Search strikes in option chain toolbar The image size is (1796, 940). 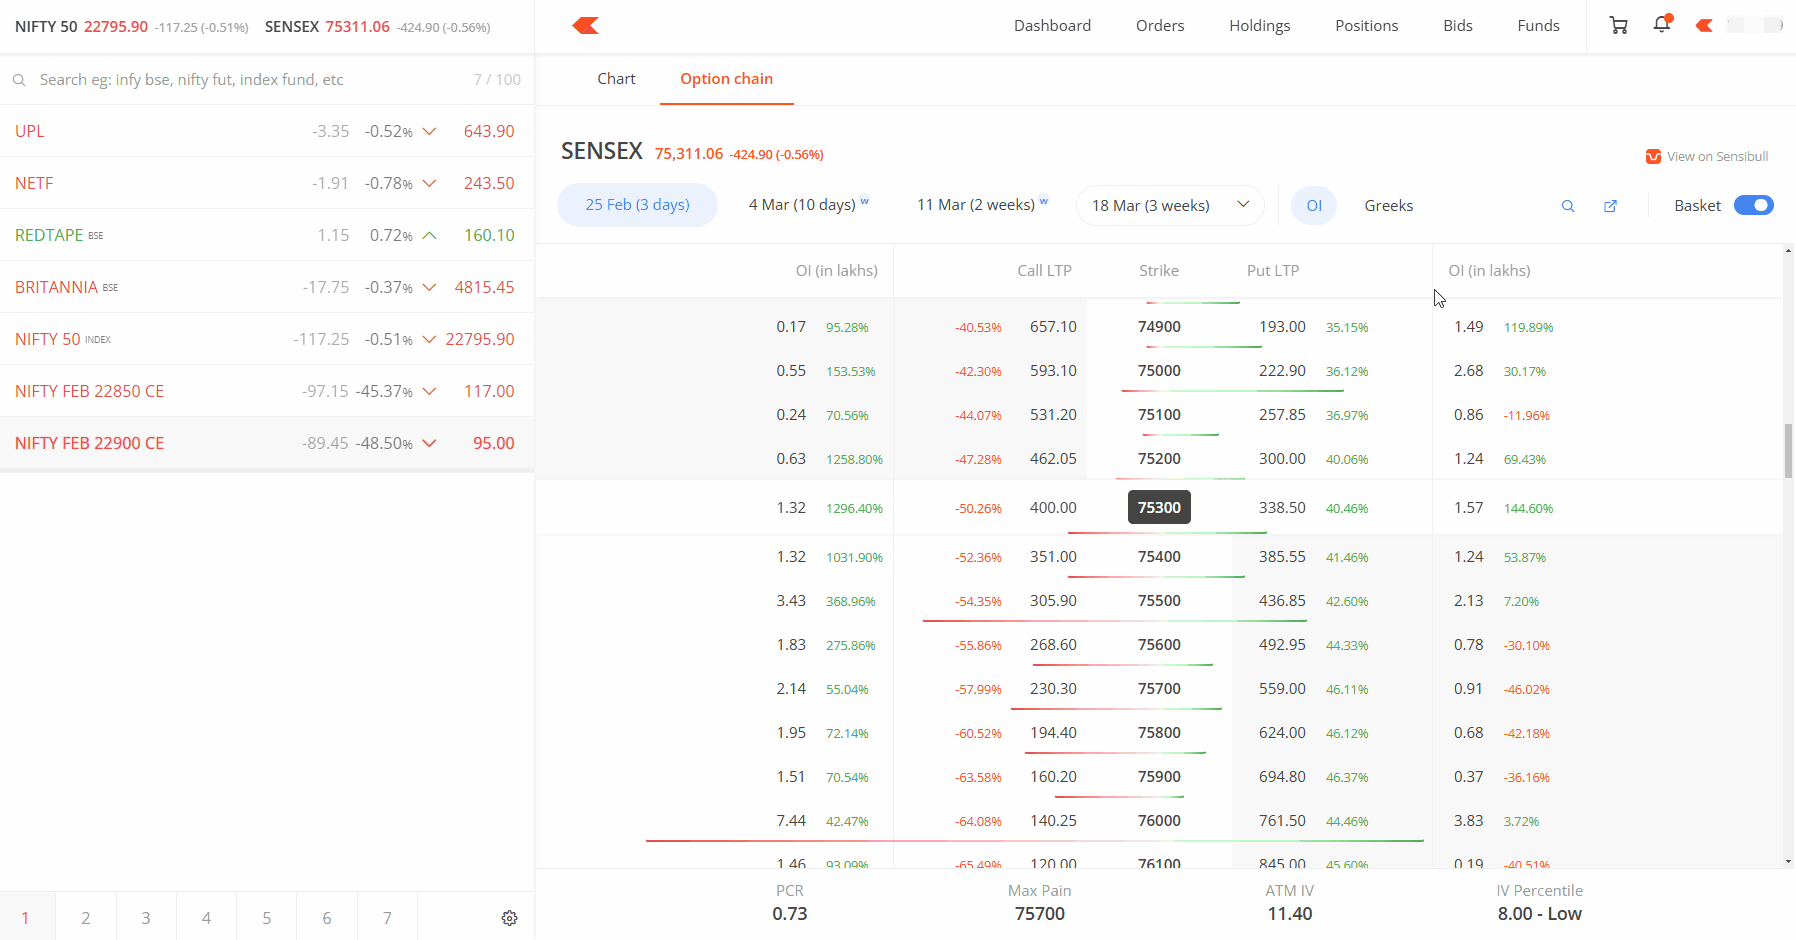point(1568,206)
